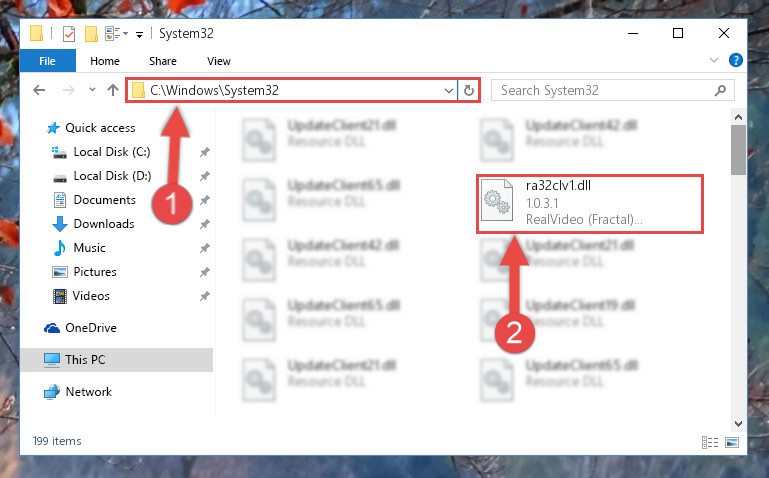Click the search magnifier icon

(x=720, y=90)
